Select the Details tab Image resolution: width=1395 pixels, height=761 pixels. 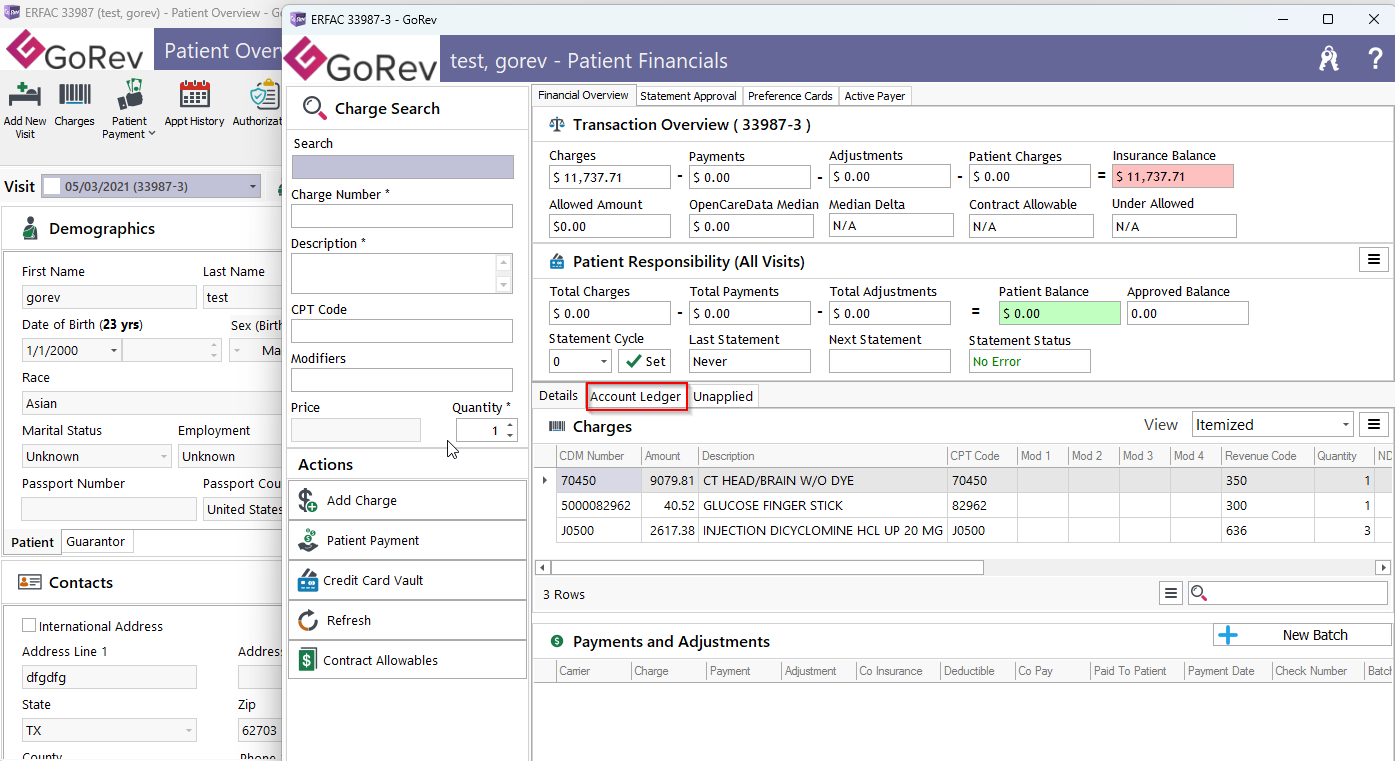pos(559,395)
